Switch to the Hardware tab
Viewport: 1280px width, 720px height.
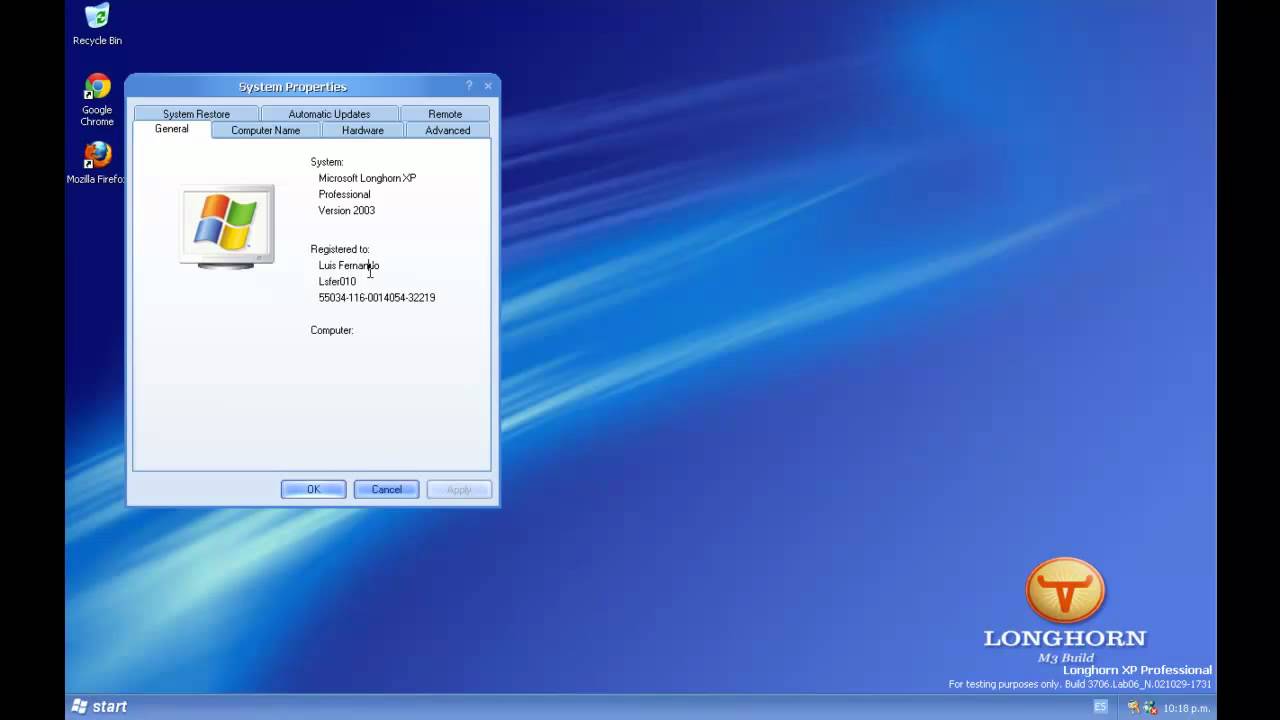click(363, 130)
